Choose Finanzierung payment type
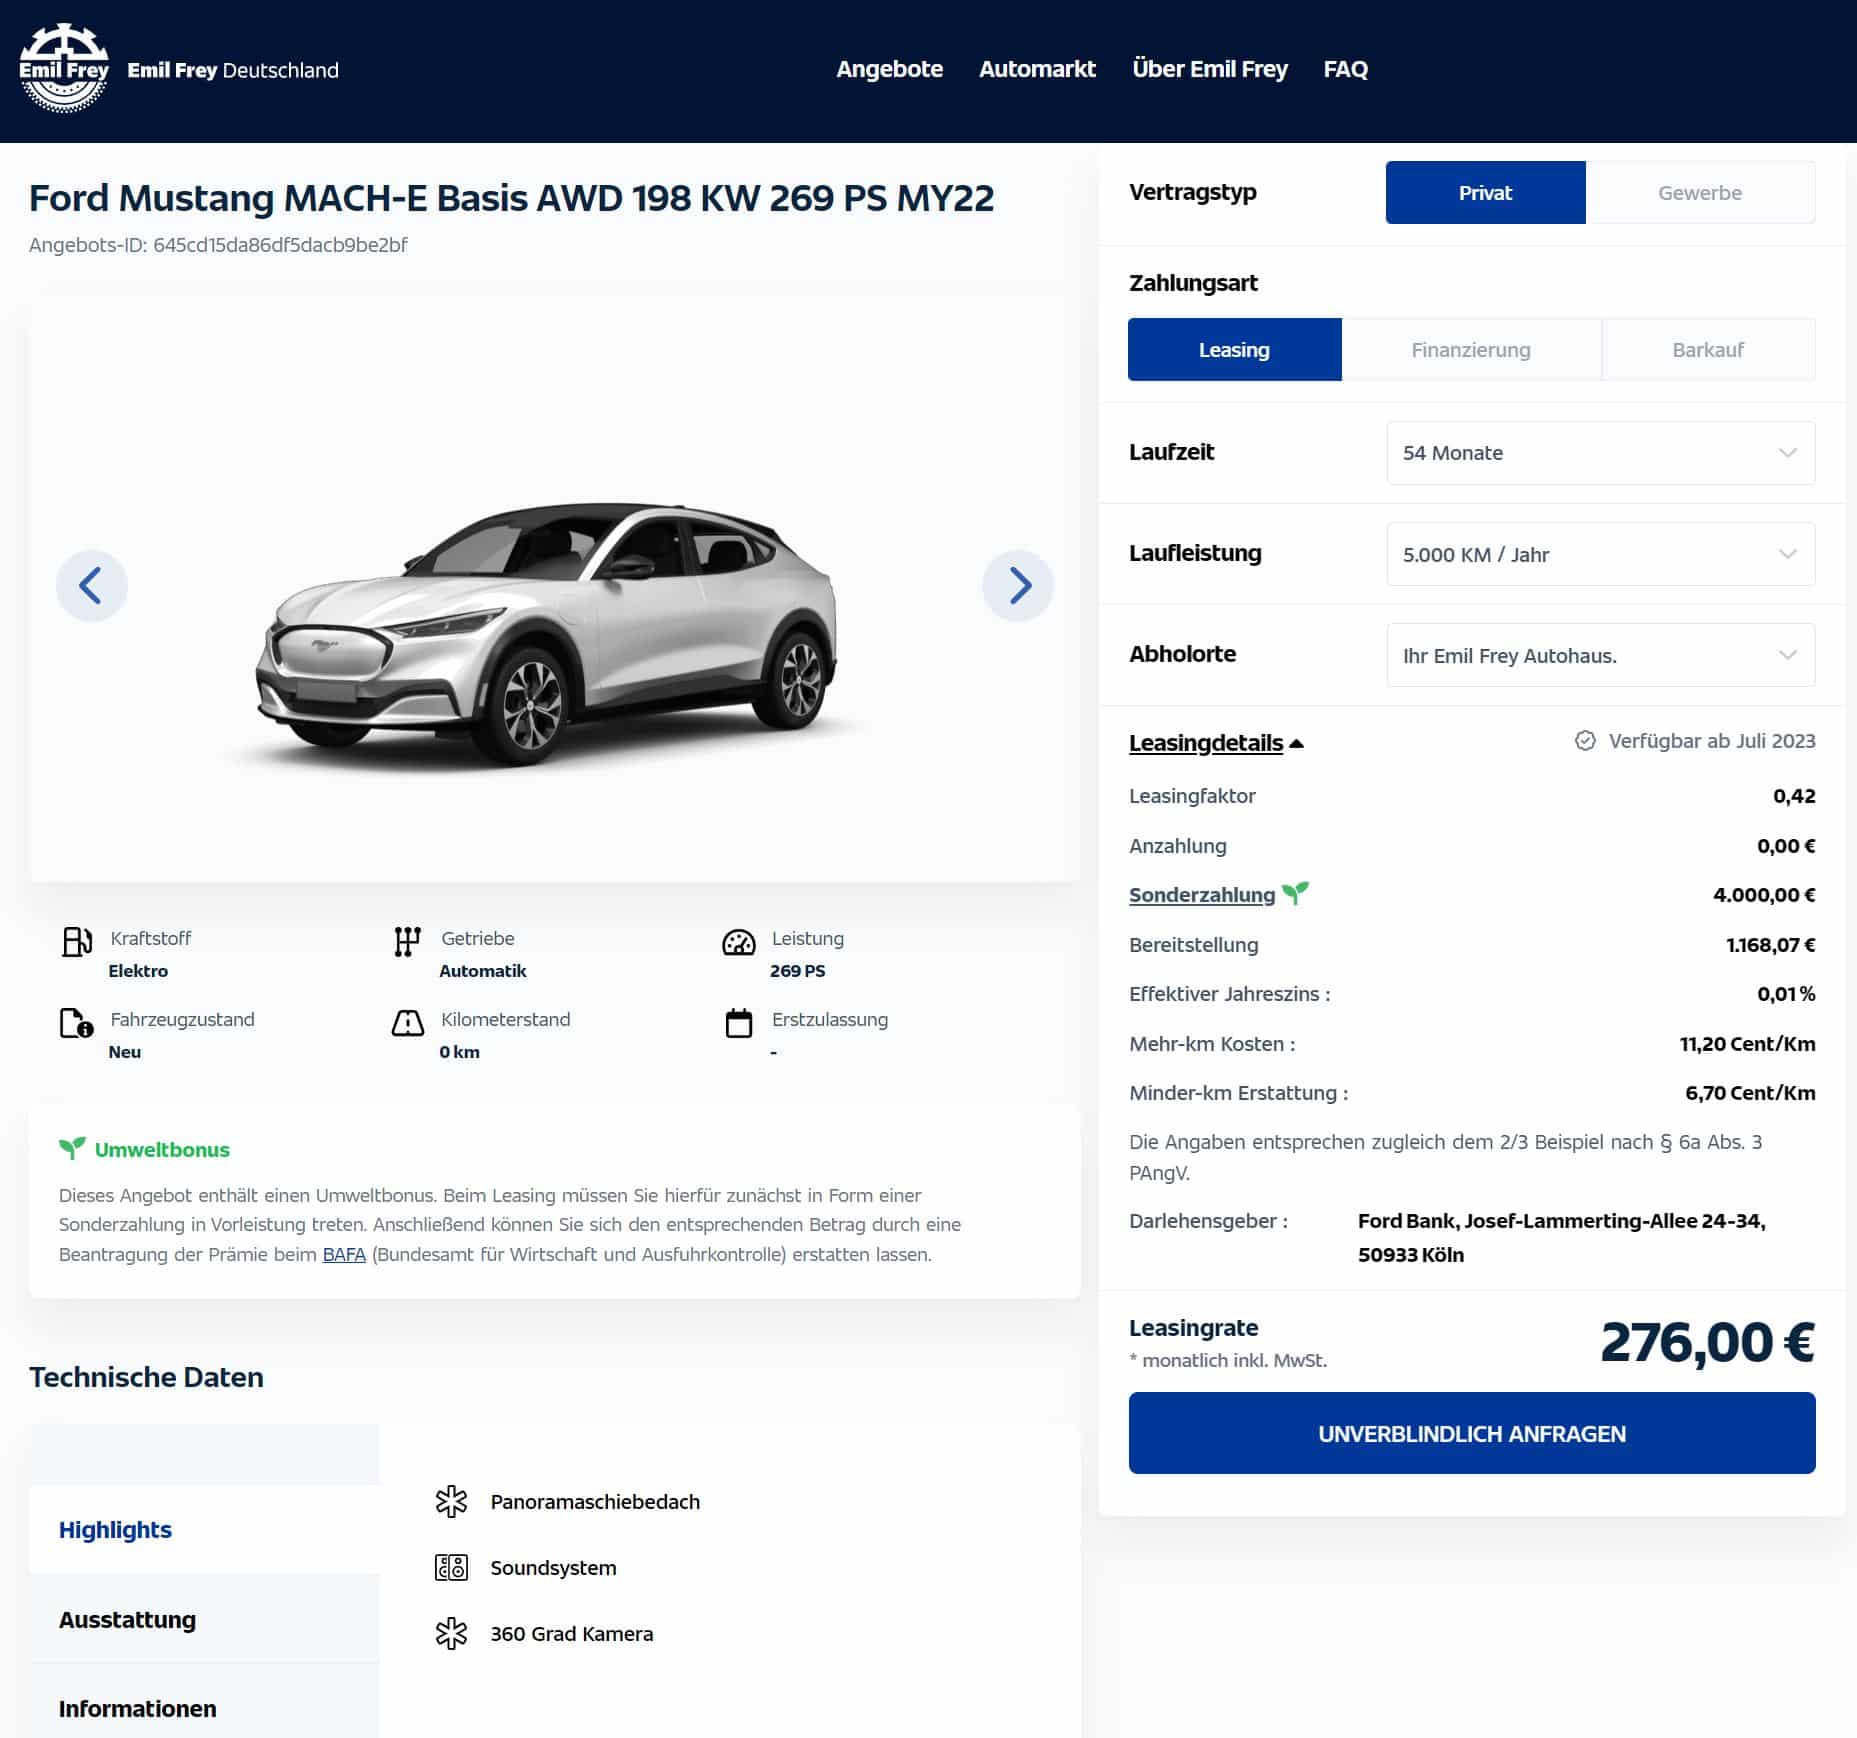 (x=1471, y=350)
